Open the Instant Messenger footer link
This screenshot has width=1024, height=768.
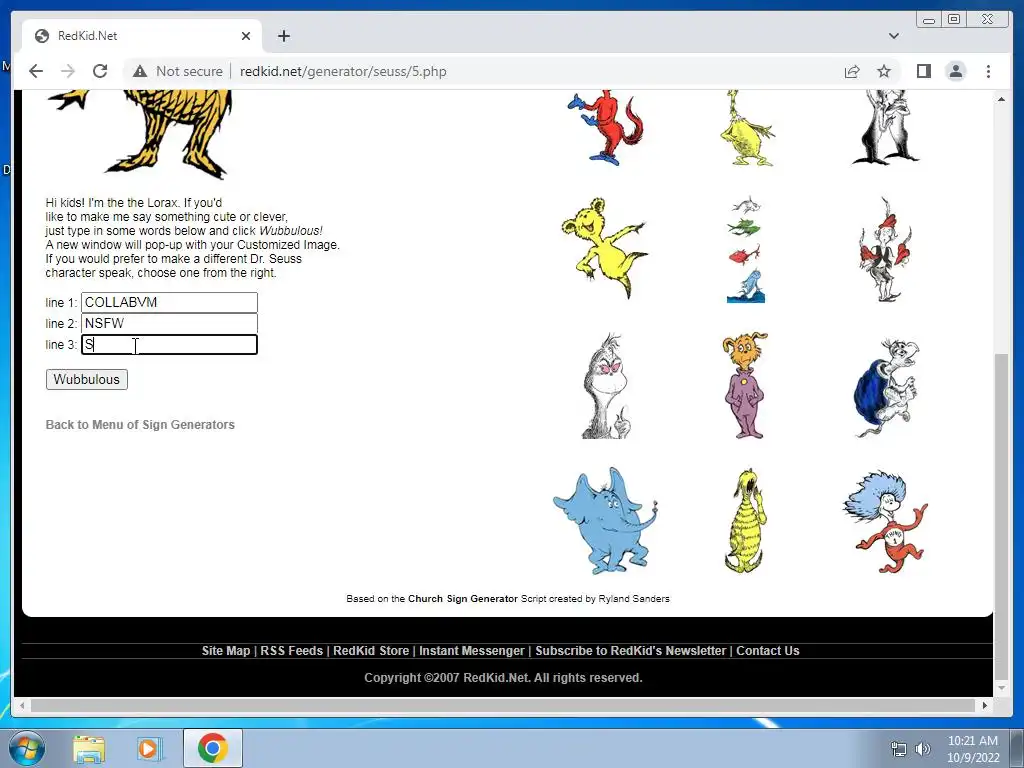click(472, 650)
